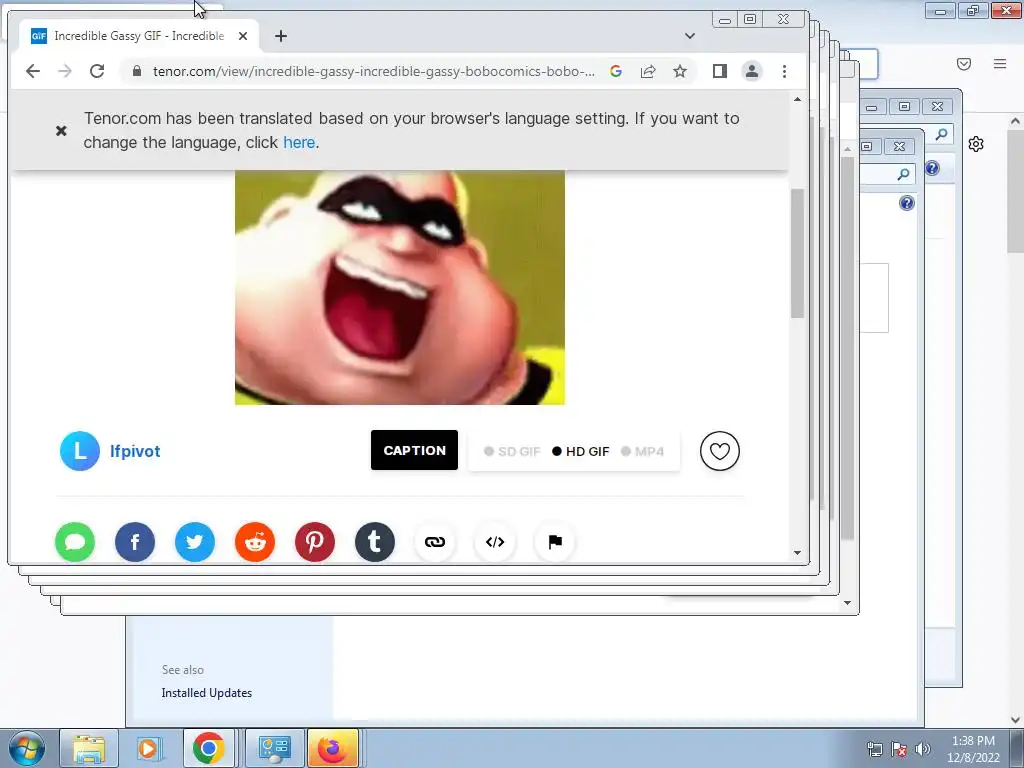View site information lock icon
This screenshot has width=1024, height=768.
[x=136, y=71]
